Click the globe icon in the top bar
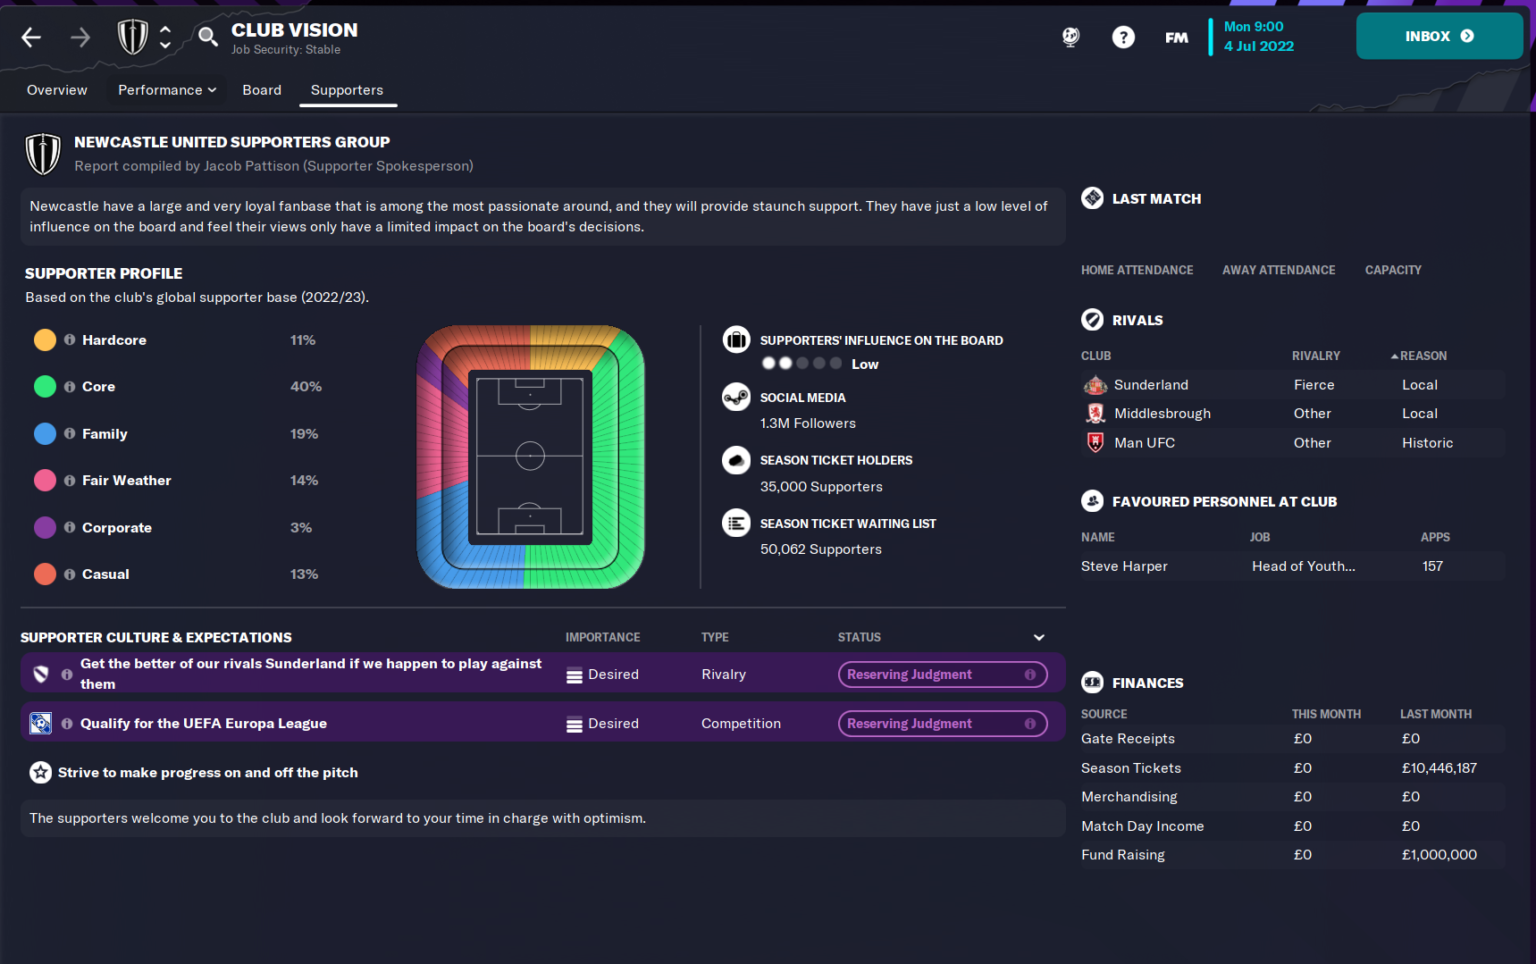Viewport: 1536px width, 964px height. (1070, 36)
